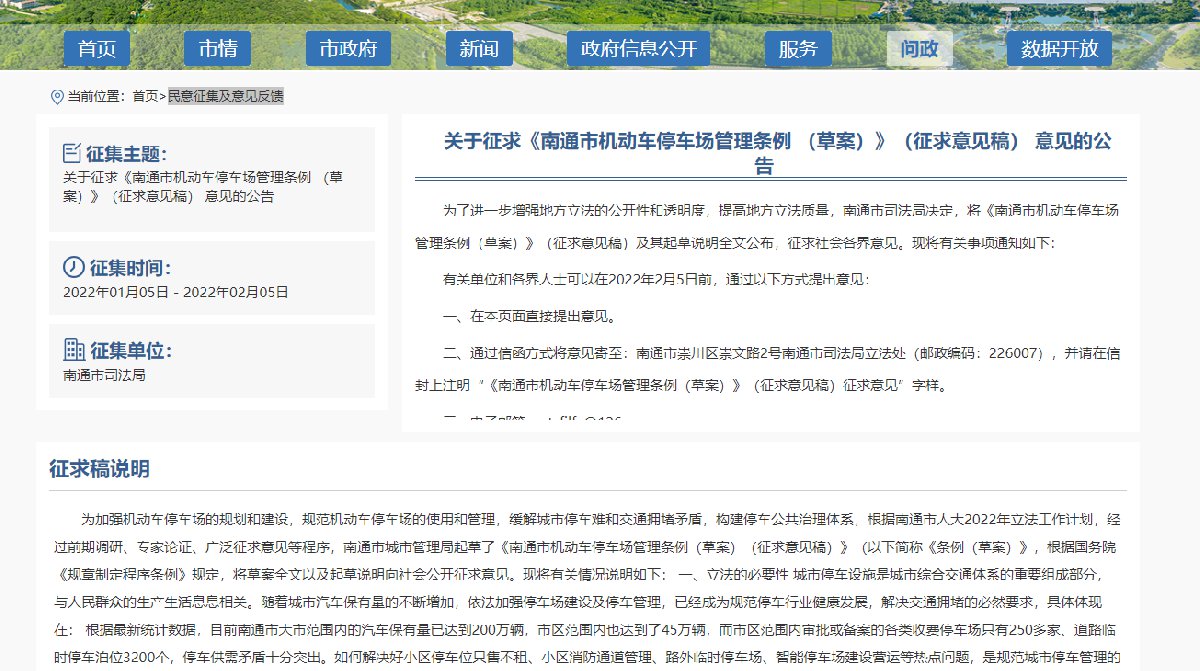Image resolution: width=1200 pixels, height=671 pixels.
Task: Click the location pin icon beside 当前位置
Action: point(56,97)
